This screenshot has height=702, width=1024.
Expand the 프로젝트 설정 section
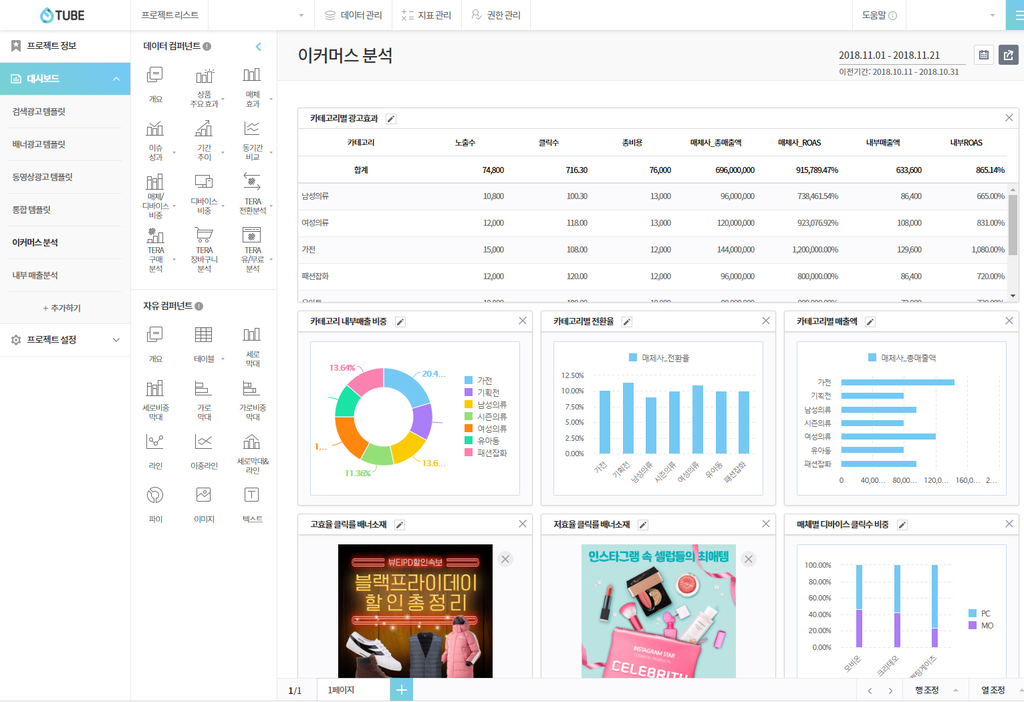pyautogui.click(x=116, y=340)
